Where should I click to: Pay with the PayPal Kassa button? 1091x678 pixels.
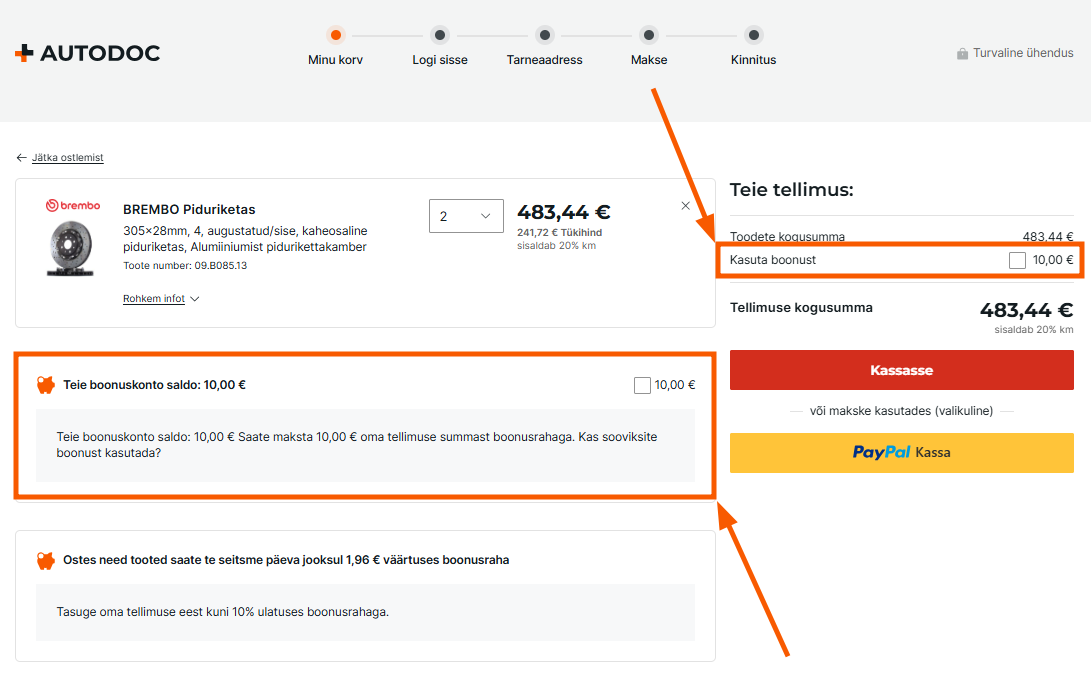coord(901,452)
